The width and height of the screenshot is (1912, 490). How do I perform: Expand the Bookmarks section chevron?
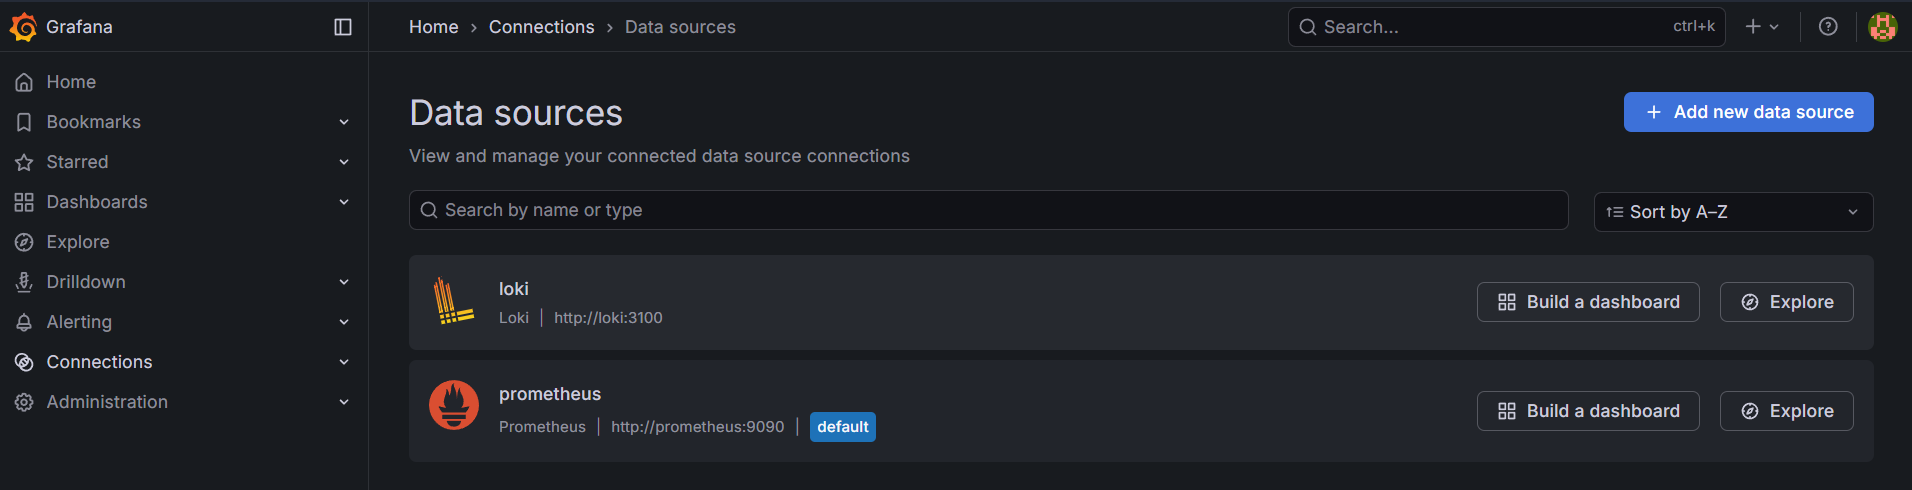[x=344, y=122]
